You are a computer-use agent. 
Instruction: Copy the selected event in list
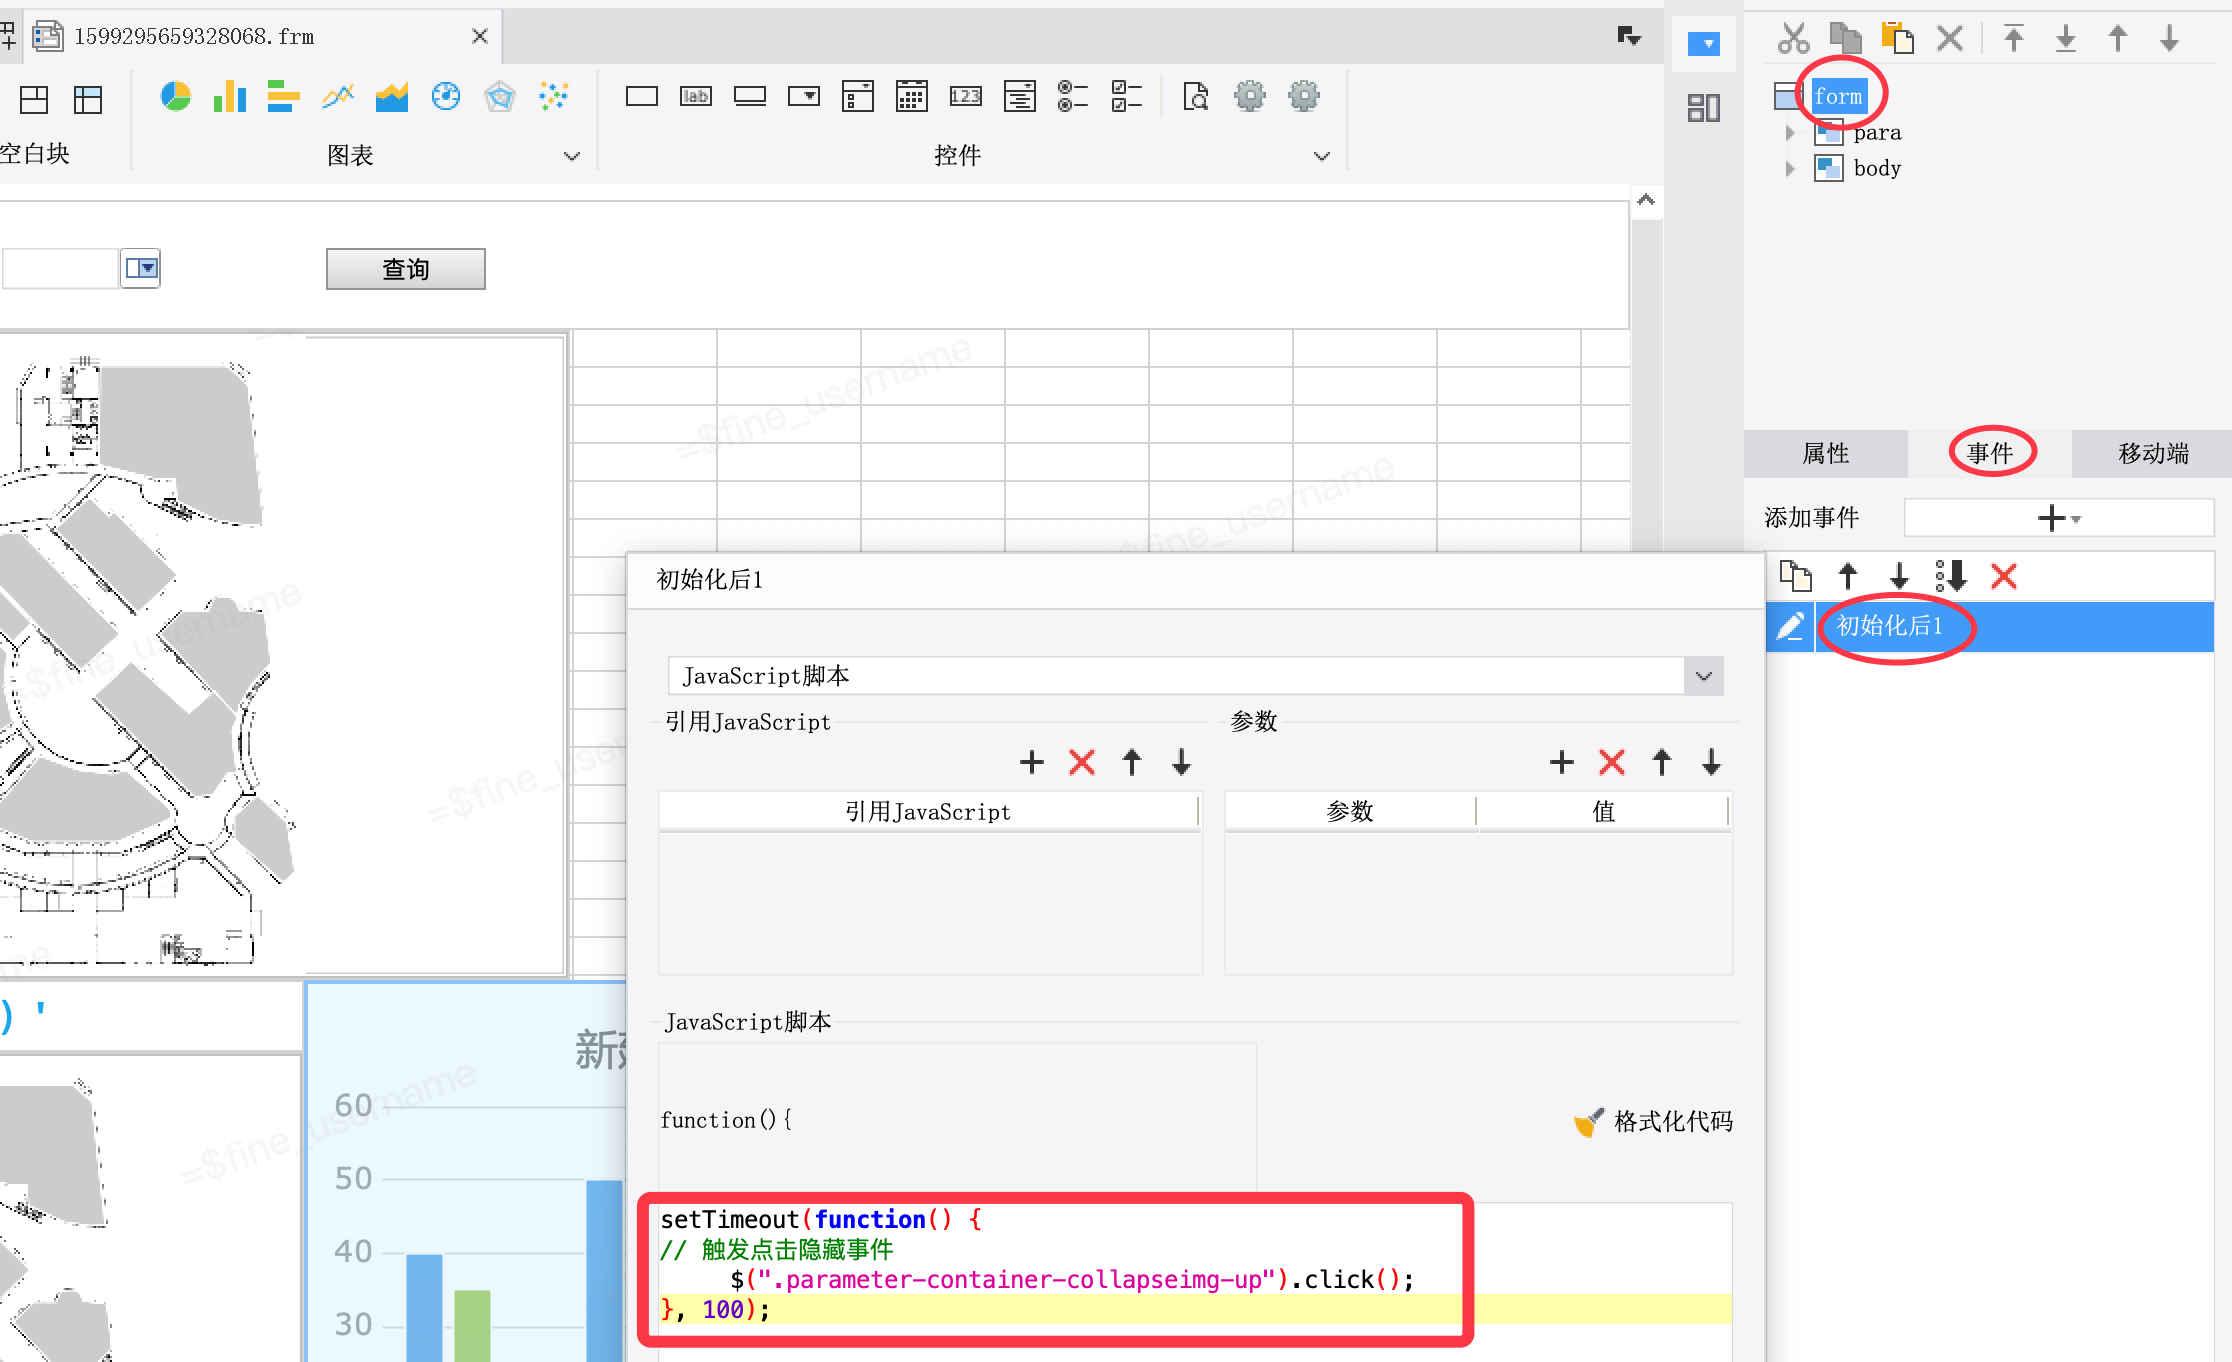point(1796,576)
